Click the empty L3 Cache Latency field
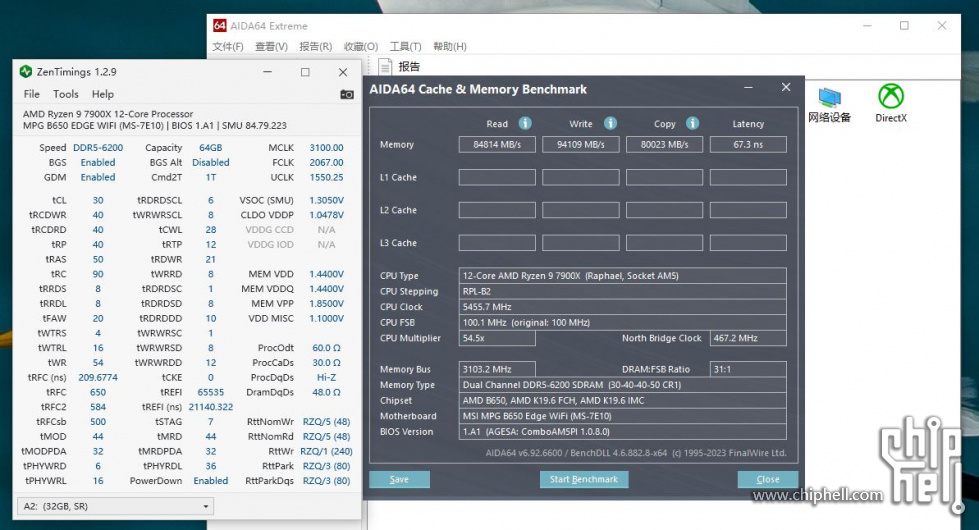Screen dimensions: 979x530 (748, 243)
